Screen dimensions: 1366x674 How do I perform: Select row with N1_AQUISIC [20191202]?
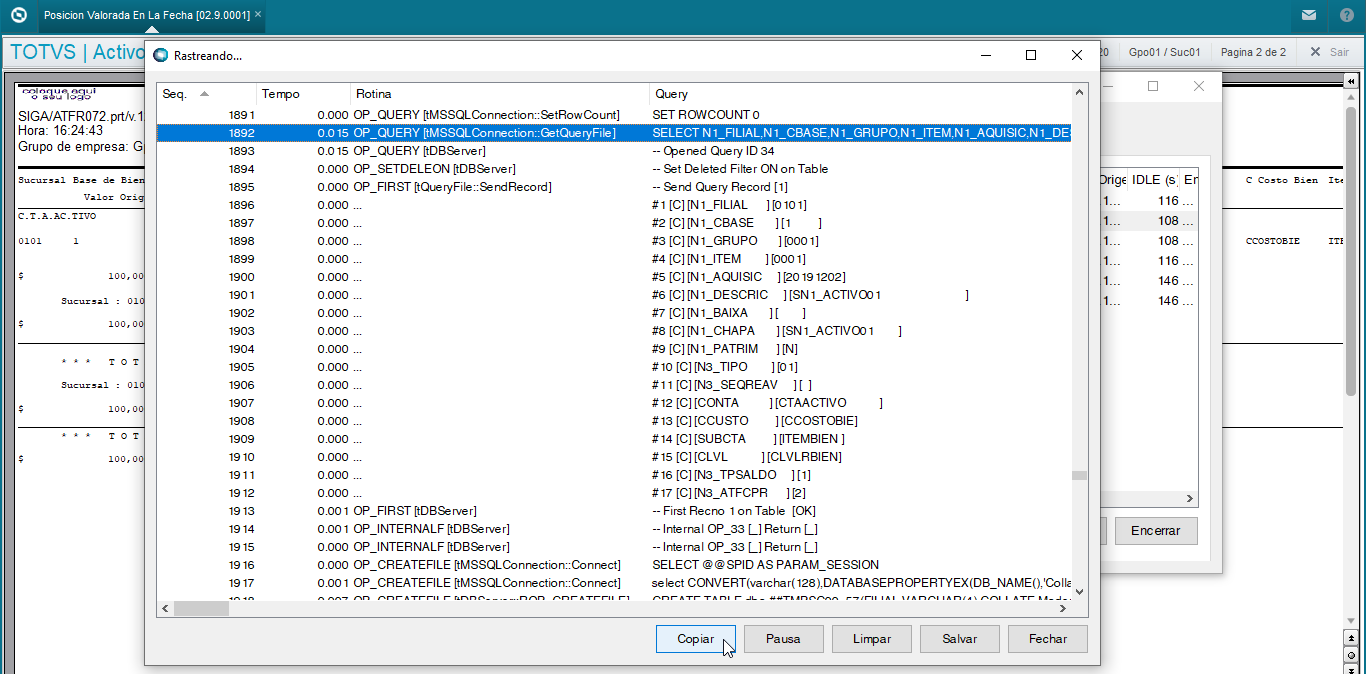point(615,277)
